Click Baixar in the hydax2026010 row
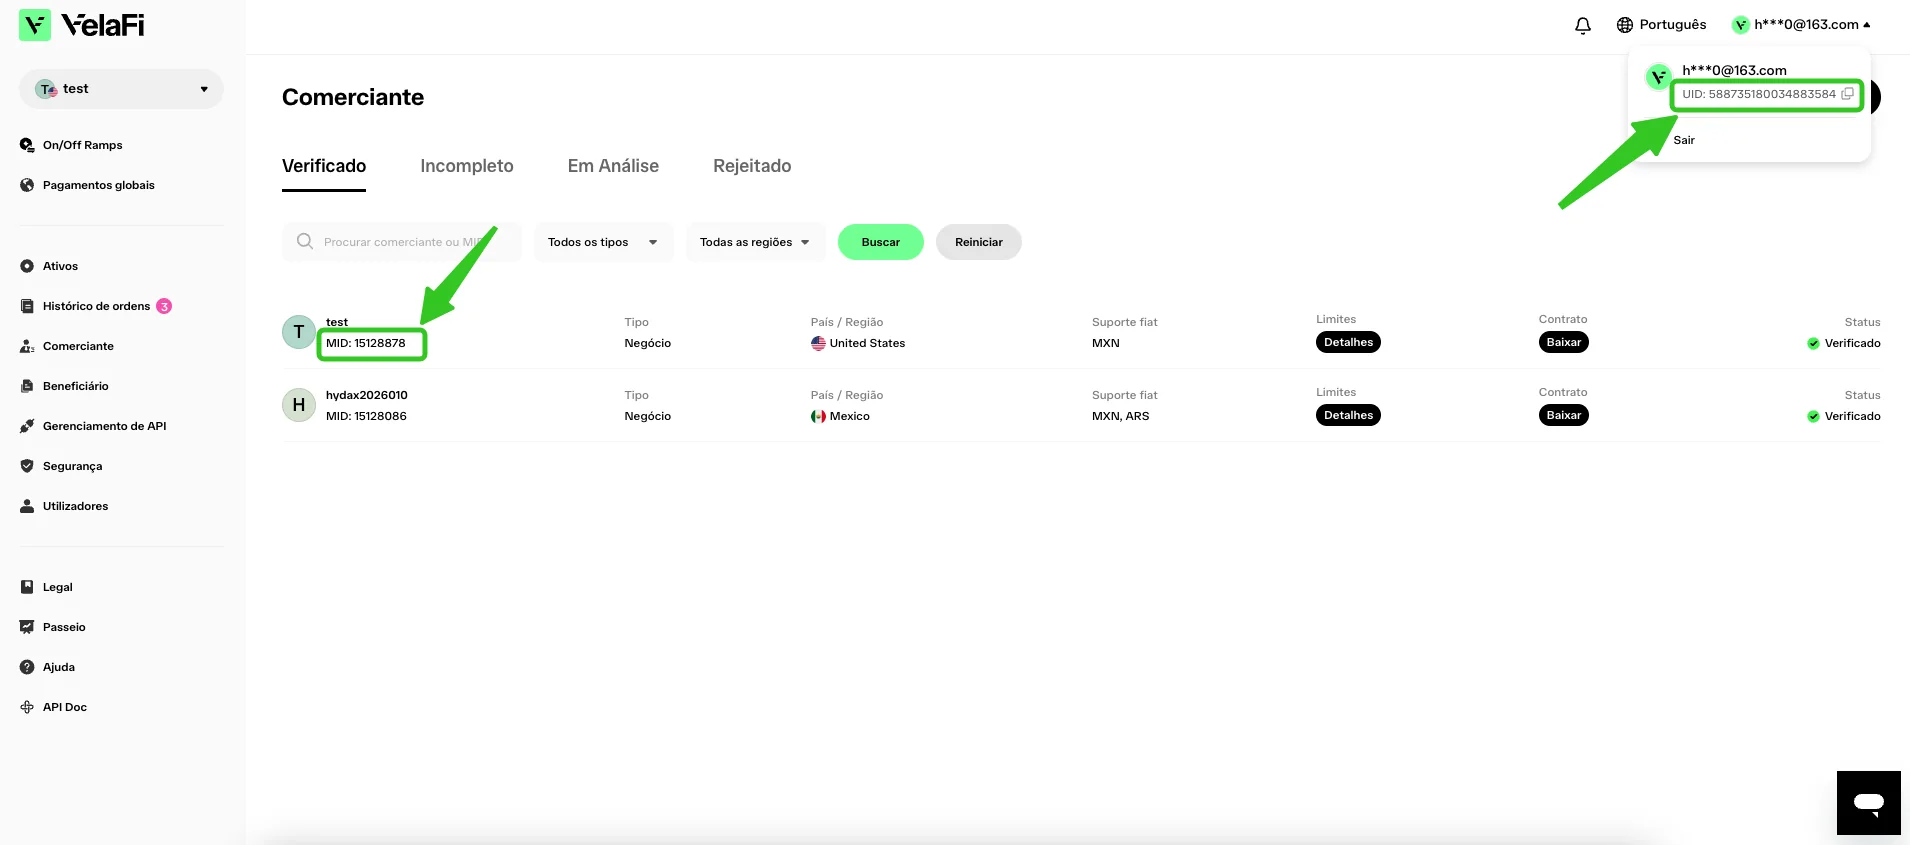This screenshot has width=1910, height=845. (1563, 415)
